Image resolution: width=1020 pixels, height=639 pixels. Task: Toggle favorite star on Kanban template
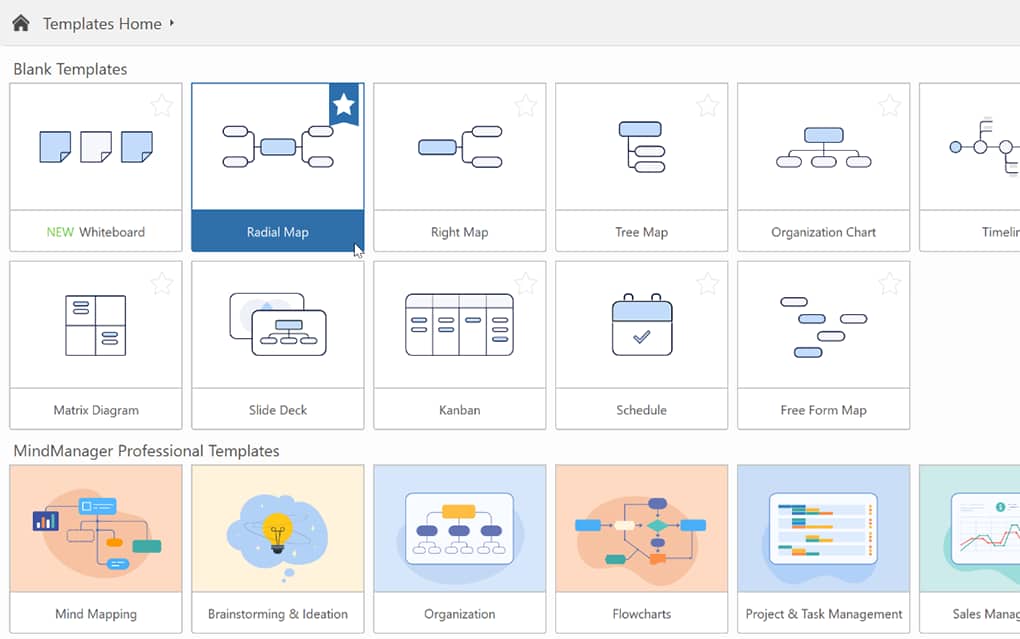pos(525,284)
